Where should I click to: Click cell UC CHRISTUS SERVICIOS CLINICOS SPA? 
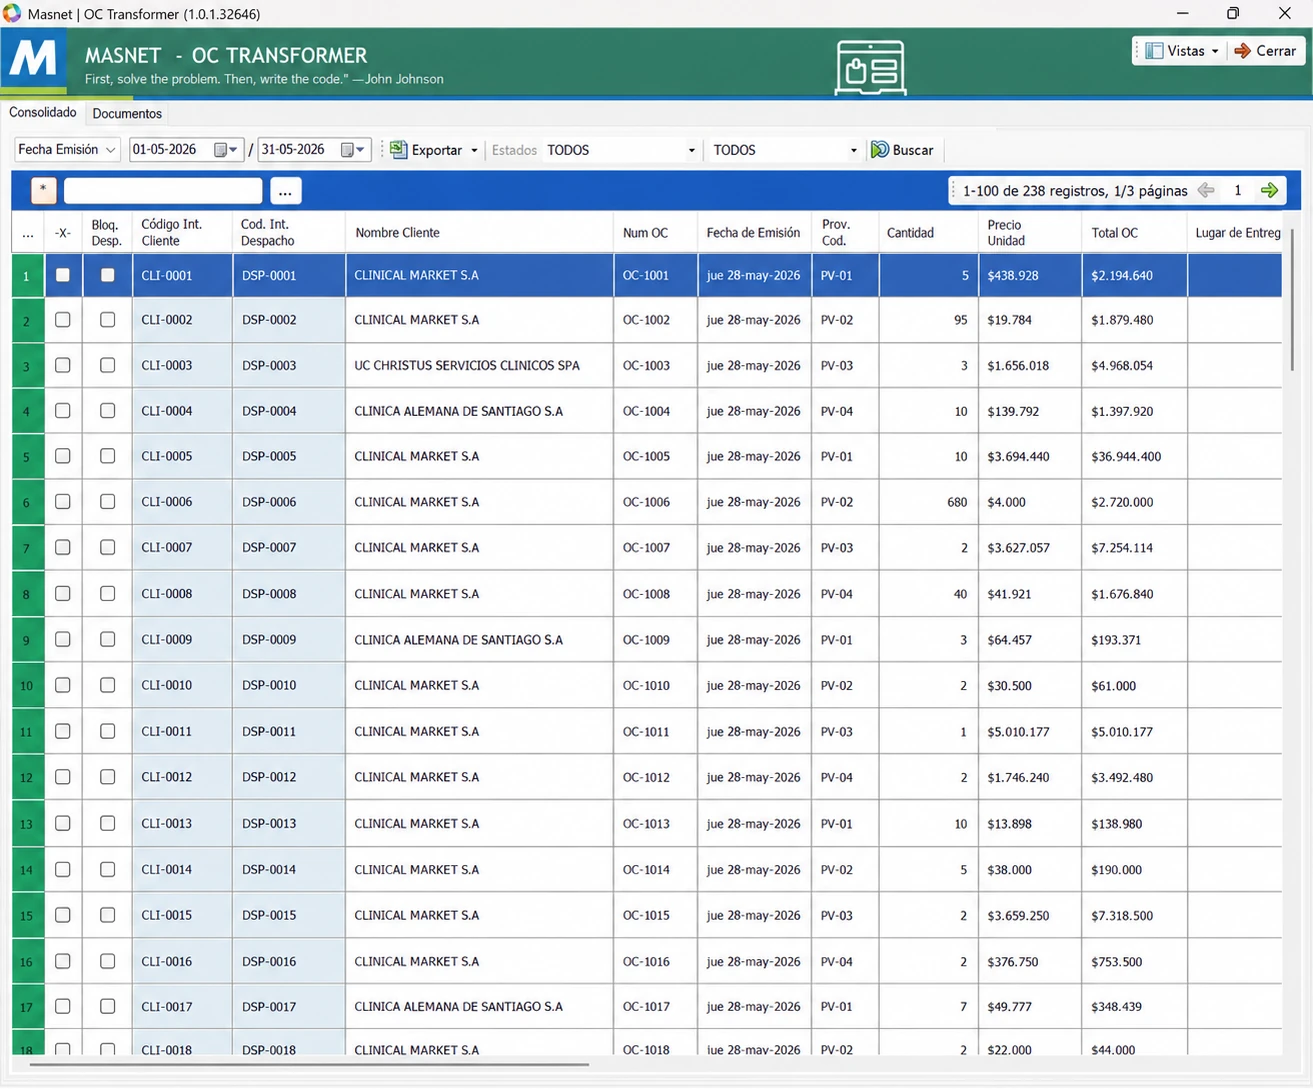(x=480, y=365)
